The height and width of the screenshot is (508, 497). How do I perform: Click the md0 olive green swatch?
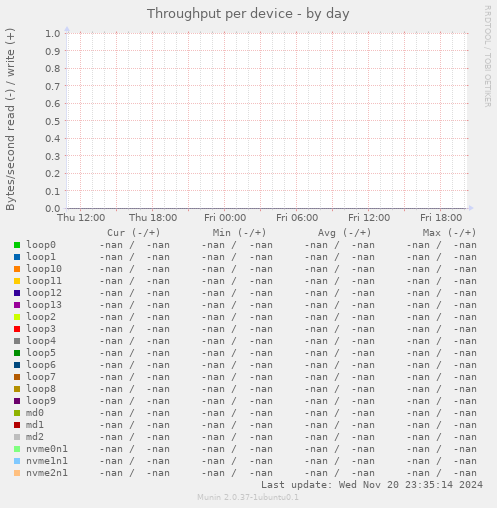[17, 413]
